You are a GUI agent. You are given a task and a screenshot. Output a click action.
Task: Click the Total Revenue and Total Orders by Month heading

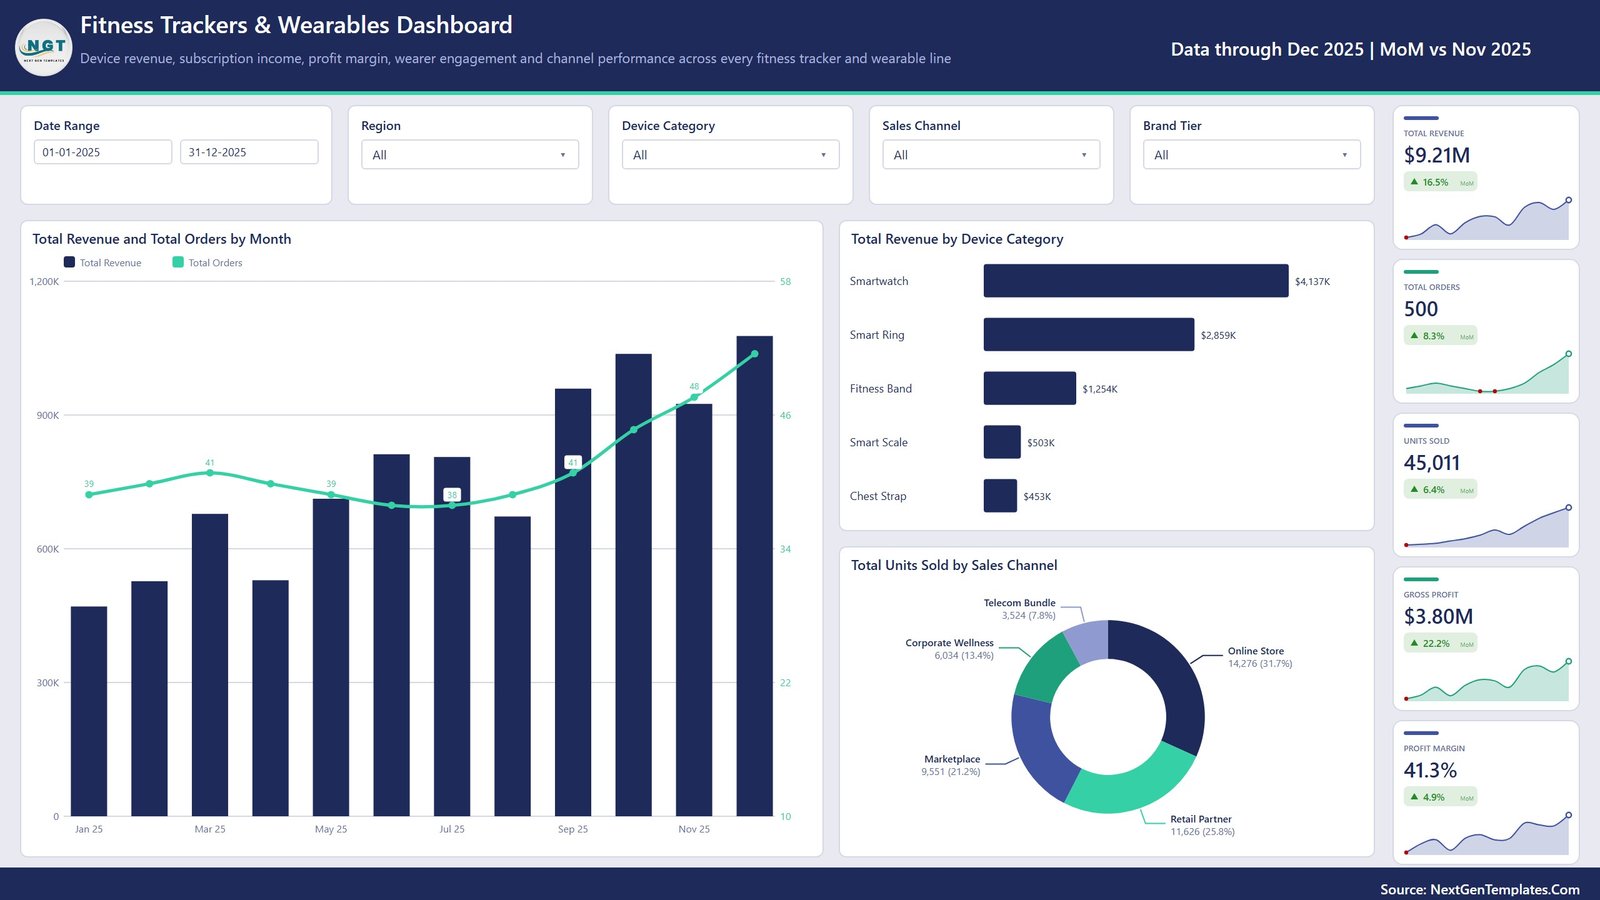pyautogui.click(x=162, y=239)
